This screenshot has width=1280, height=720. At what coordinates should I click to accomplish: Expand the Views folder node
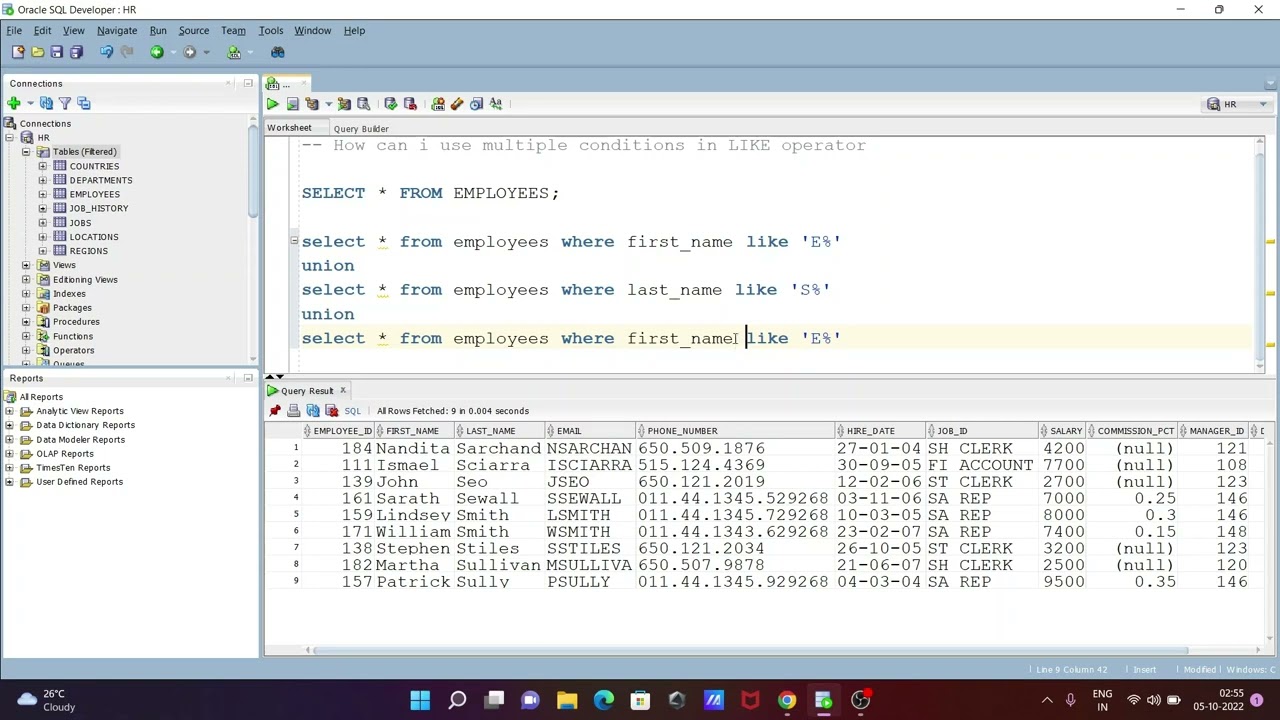tap(26, 265)
